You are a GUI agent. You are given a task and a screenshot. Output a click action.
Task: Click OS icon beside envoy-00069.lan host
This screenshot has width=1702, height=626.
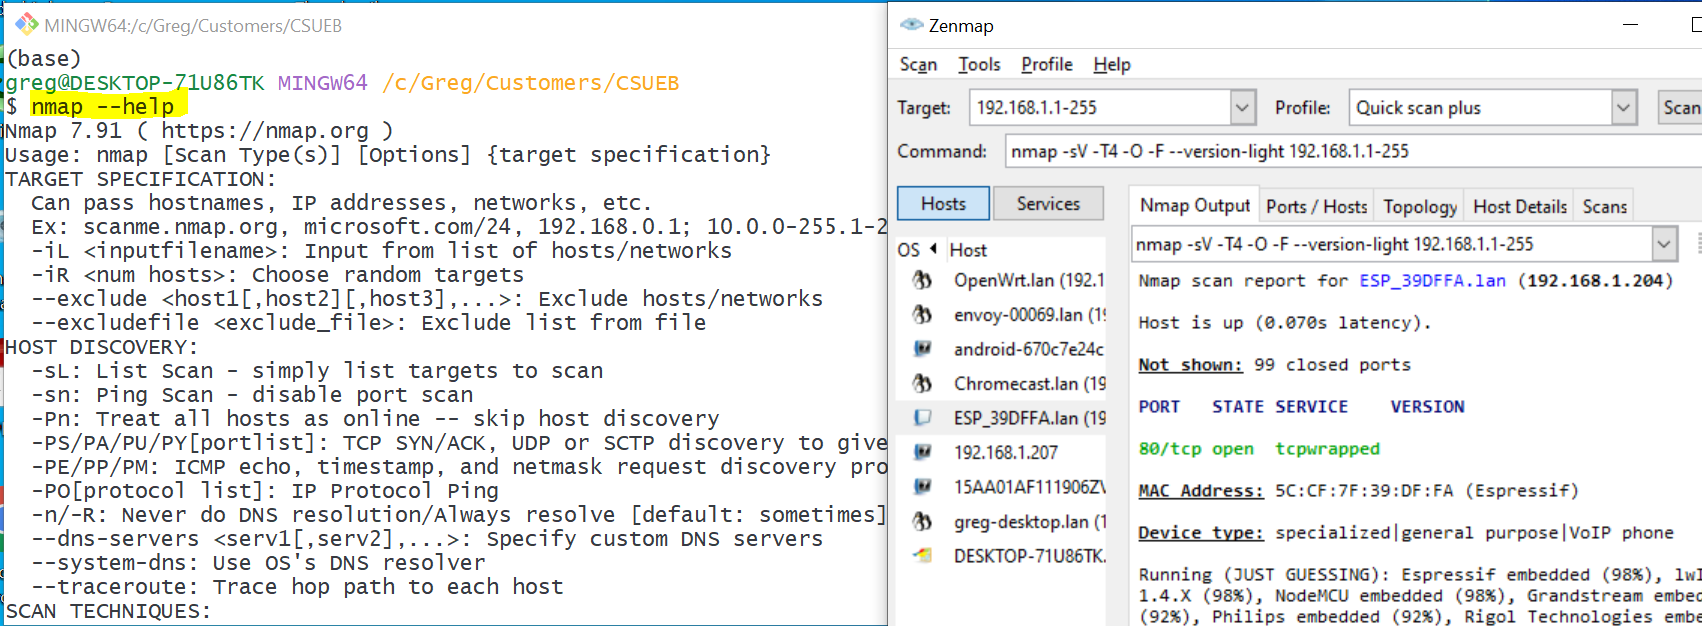[x=922, y=315]
